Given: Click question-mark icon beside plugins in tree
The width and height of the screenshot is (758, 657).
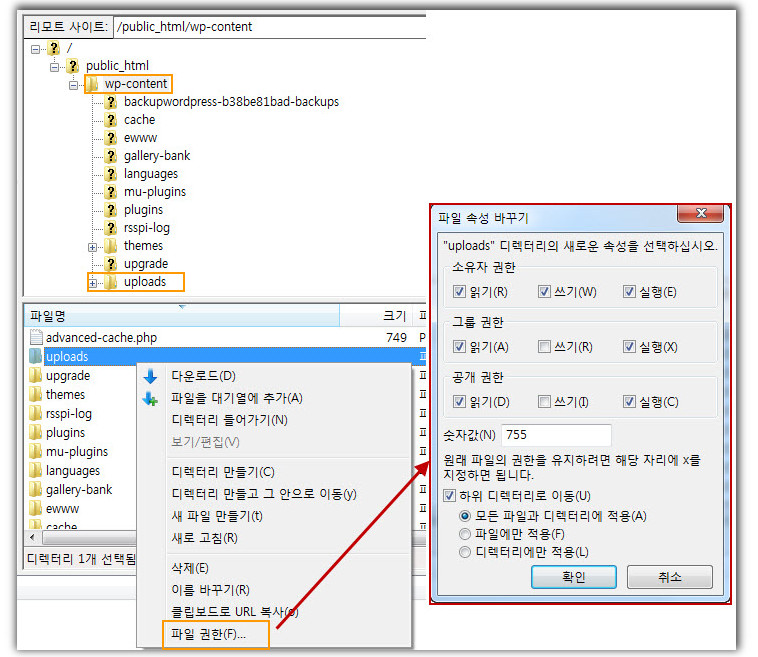Looking at the screenshot, I should [x=111, y=210].
